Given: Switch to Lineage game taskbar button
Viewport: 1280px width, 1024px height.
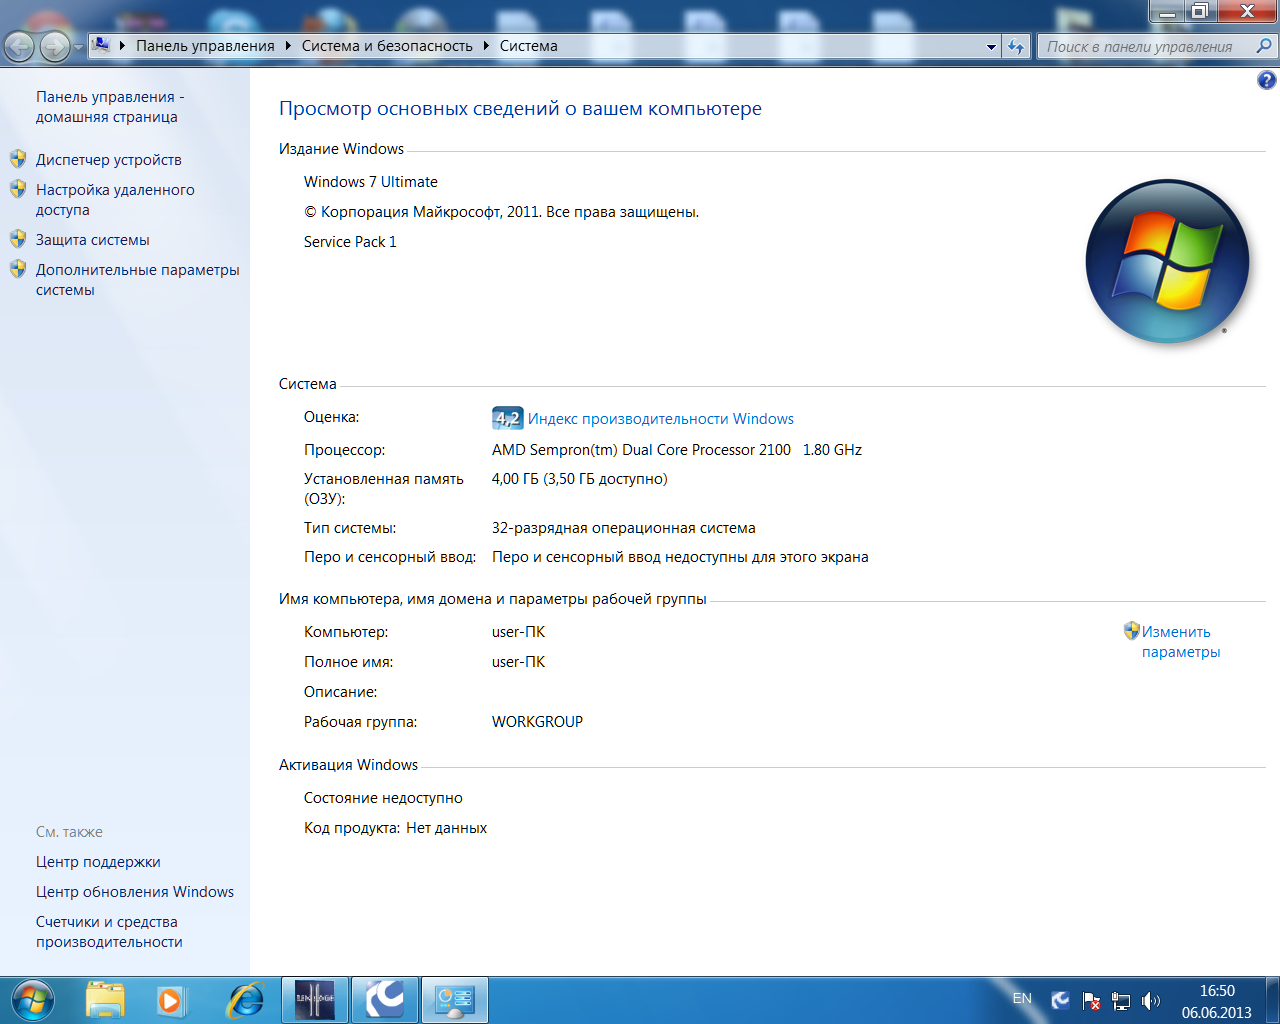Looking at the screenshot, I should point(315,1000).
